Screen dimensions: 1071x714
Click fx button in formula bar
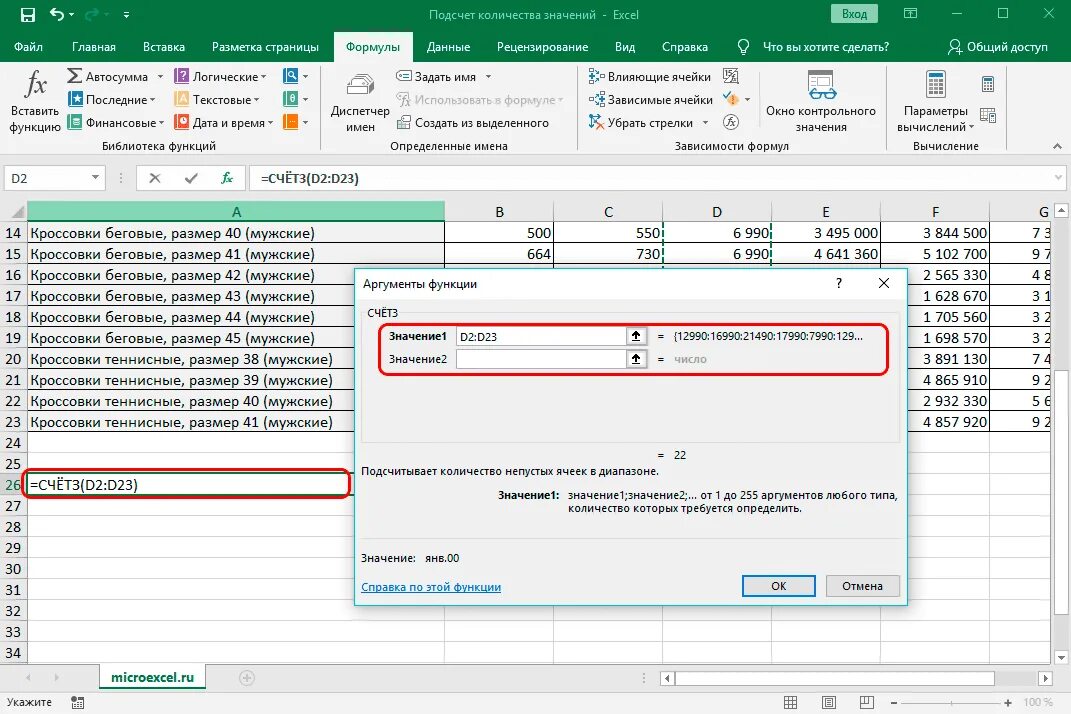(x=227, y=178)
